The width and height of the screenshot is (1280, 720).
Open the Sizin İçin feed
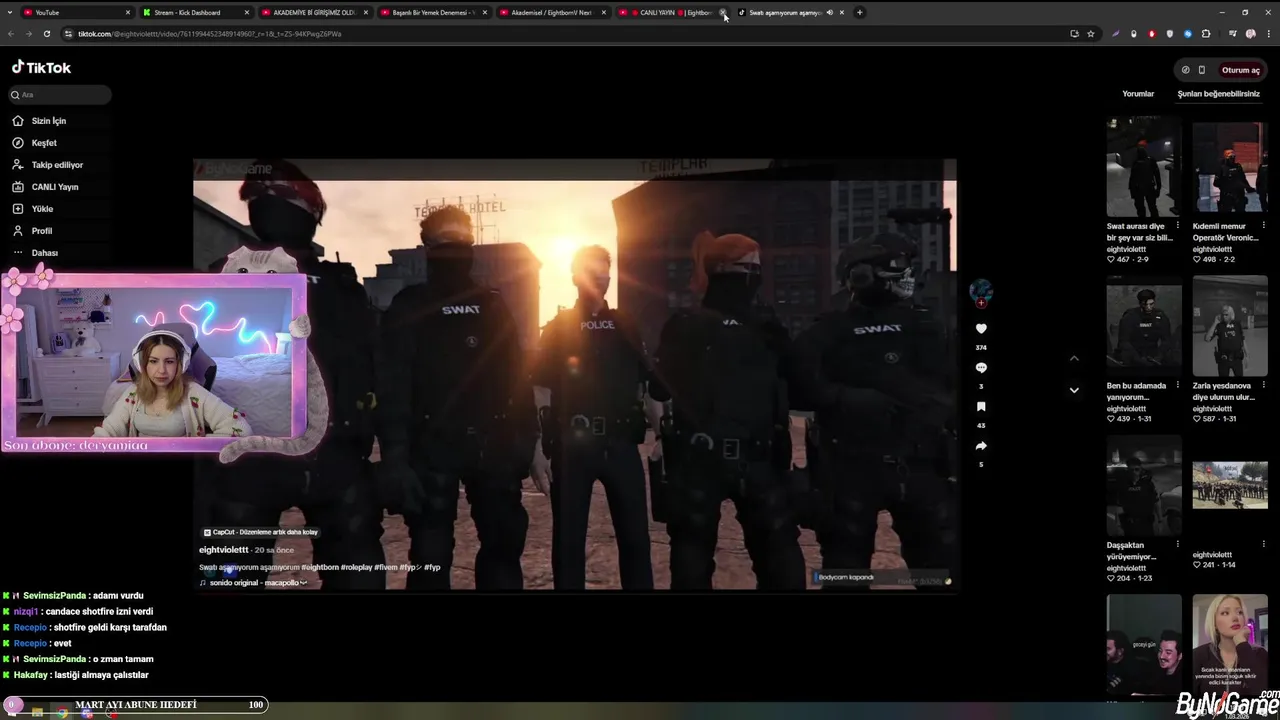tap(48, 121)
